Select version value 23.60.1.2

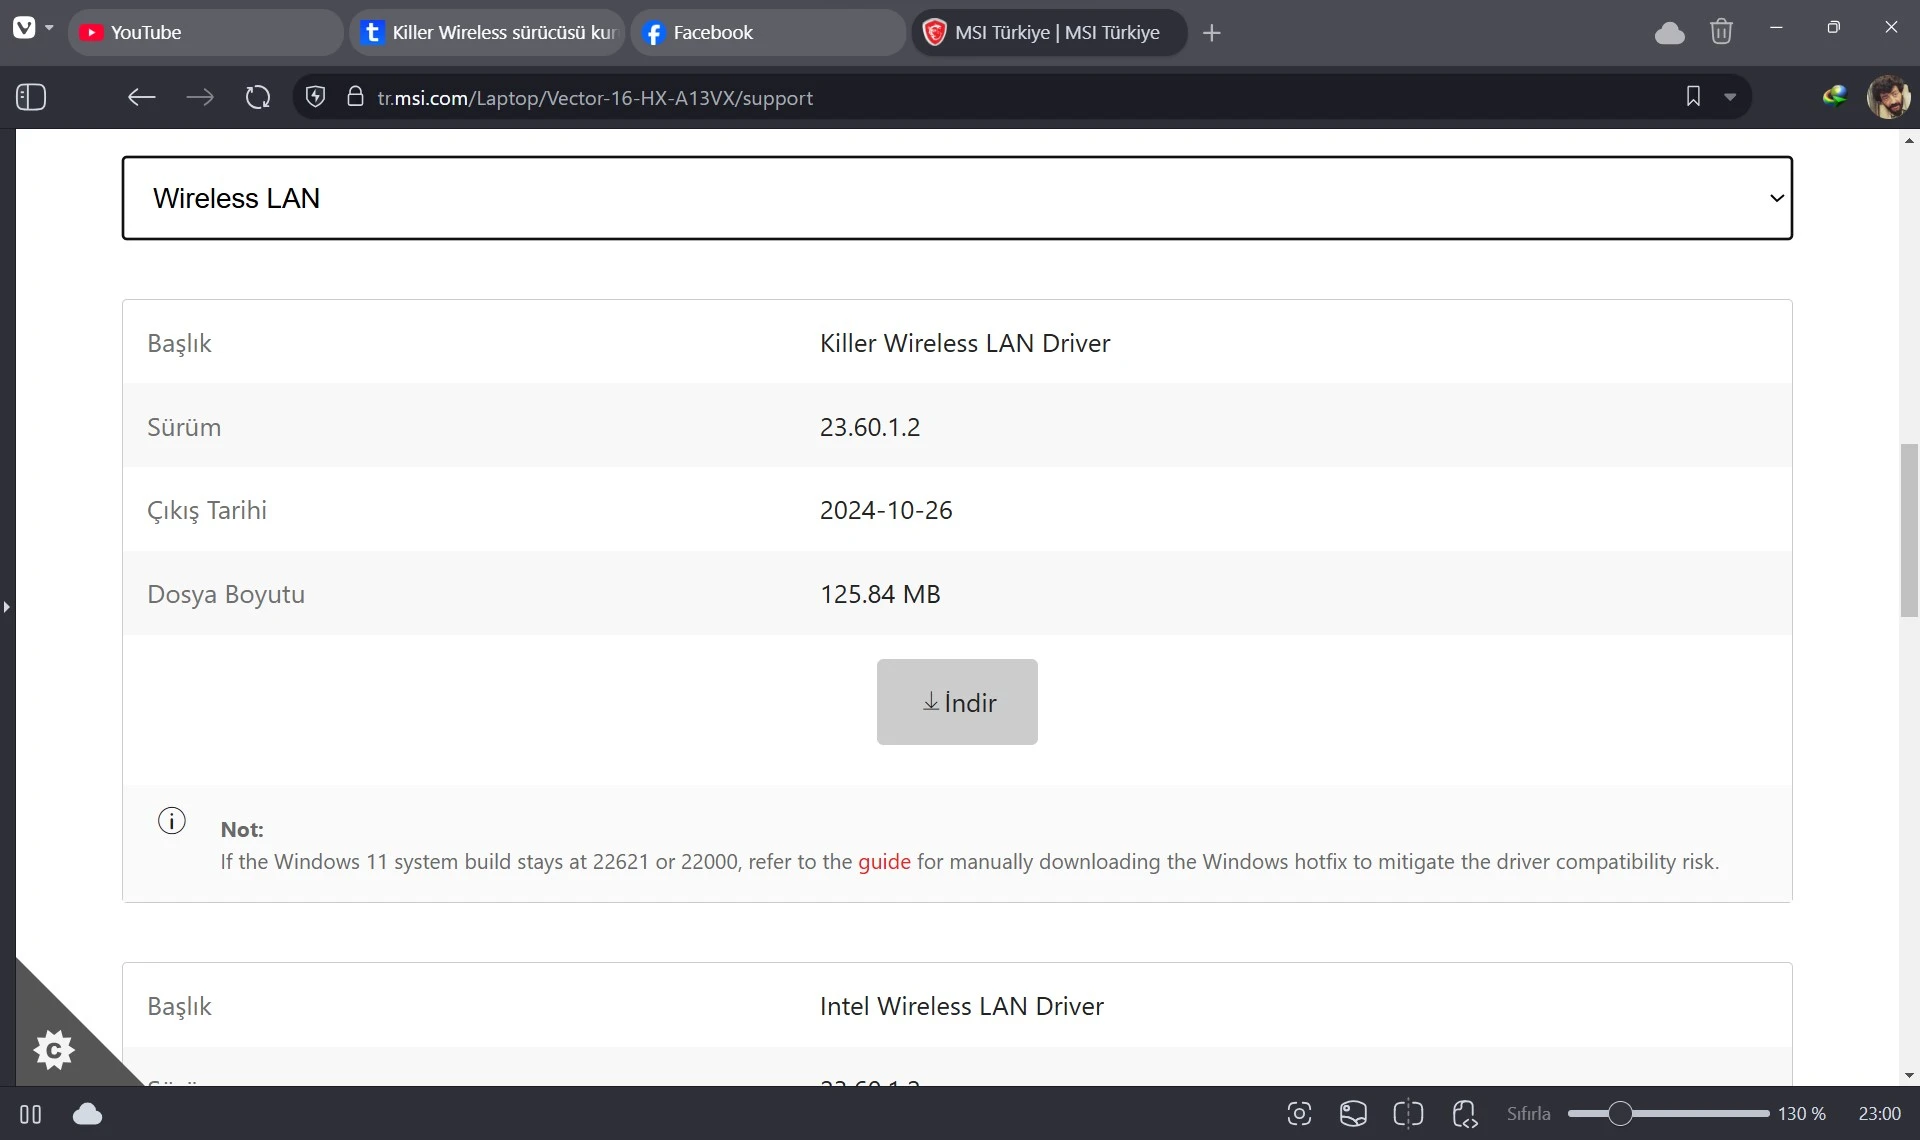(870, 427)
